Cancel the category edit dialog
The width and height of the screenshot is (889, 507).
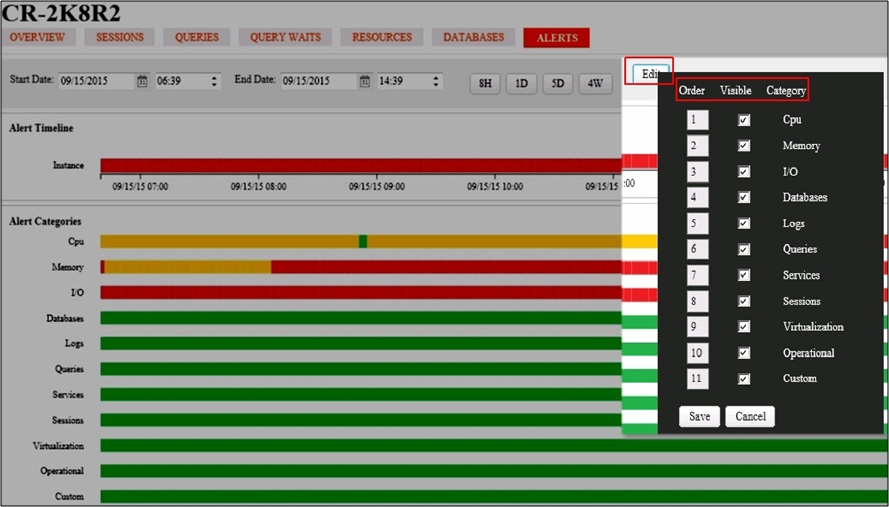[750, 416]
